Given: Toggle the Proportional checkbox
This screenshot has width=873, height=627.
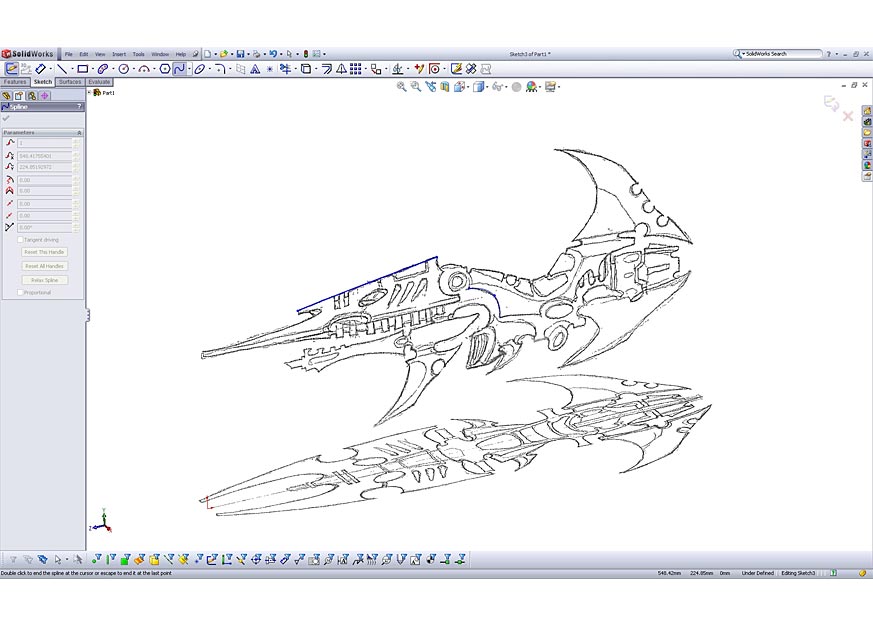Looking at the screenshot, I should tap(21, 292).
